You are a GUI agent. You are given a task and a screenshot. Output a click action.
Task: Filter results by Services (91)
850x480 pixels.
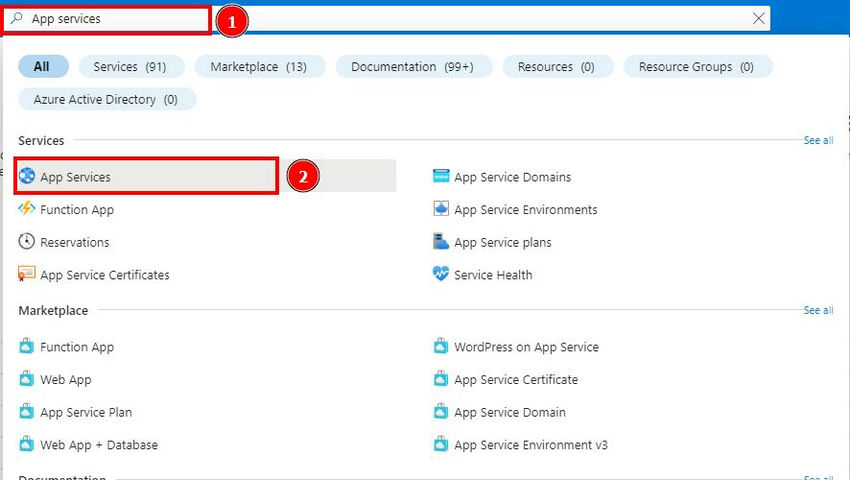(x=130, y=67)
